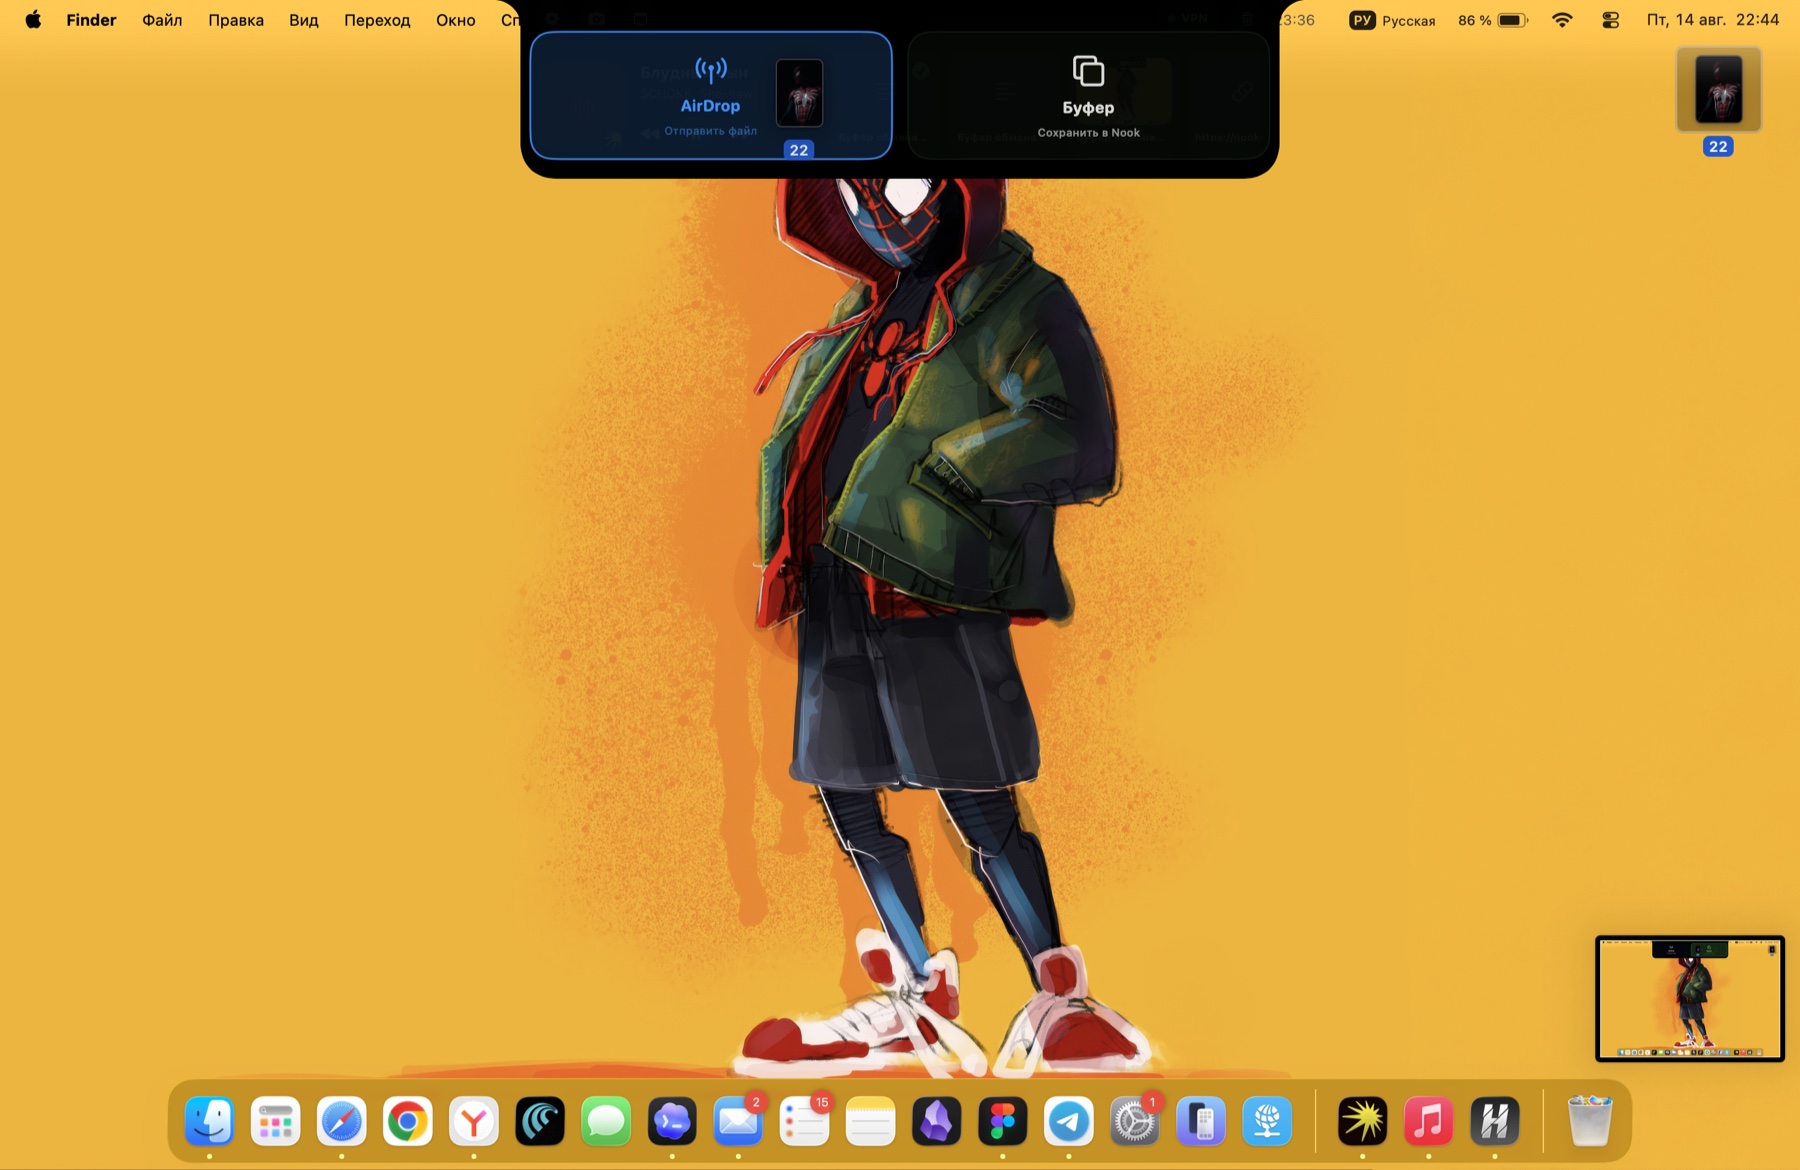Open the Wi-Fi menu bar icon
The image size is (1800, 1170).
(1562, 20)
